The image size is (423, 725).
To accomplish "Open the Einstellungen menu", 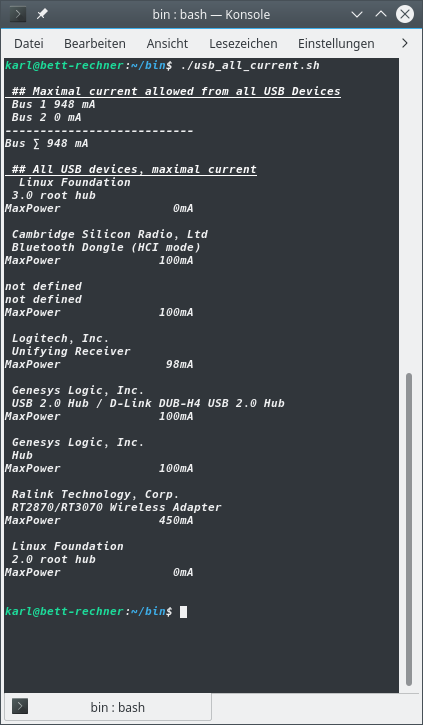I will (x=336, y=43).
